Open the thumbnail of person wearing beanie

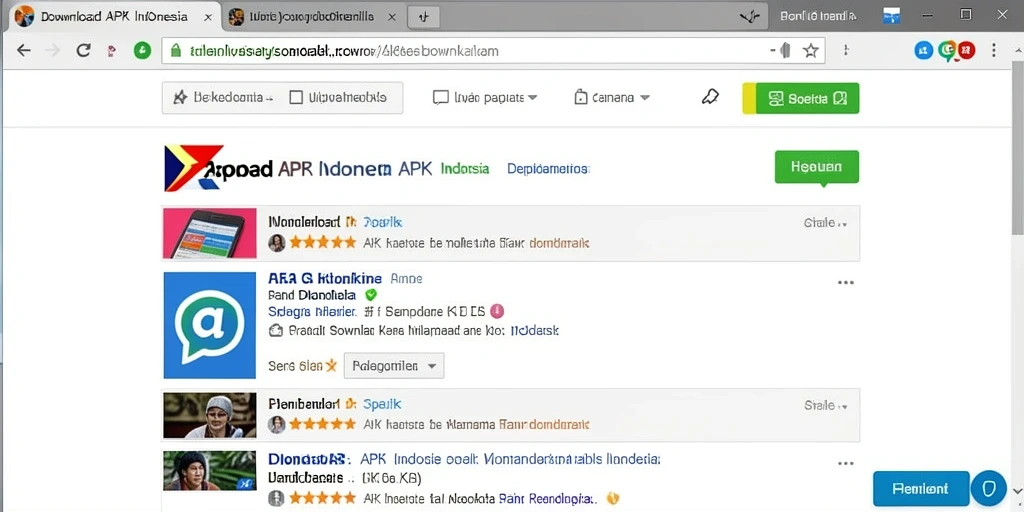(x=210, y=415)
